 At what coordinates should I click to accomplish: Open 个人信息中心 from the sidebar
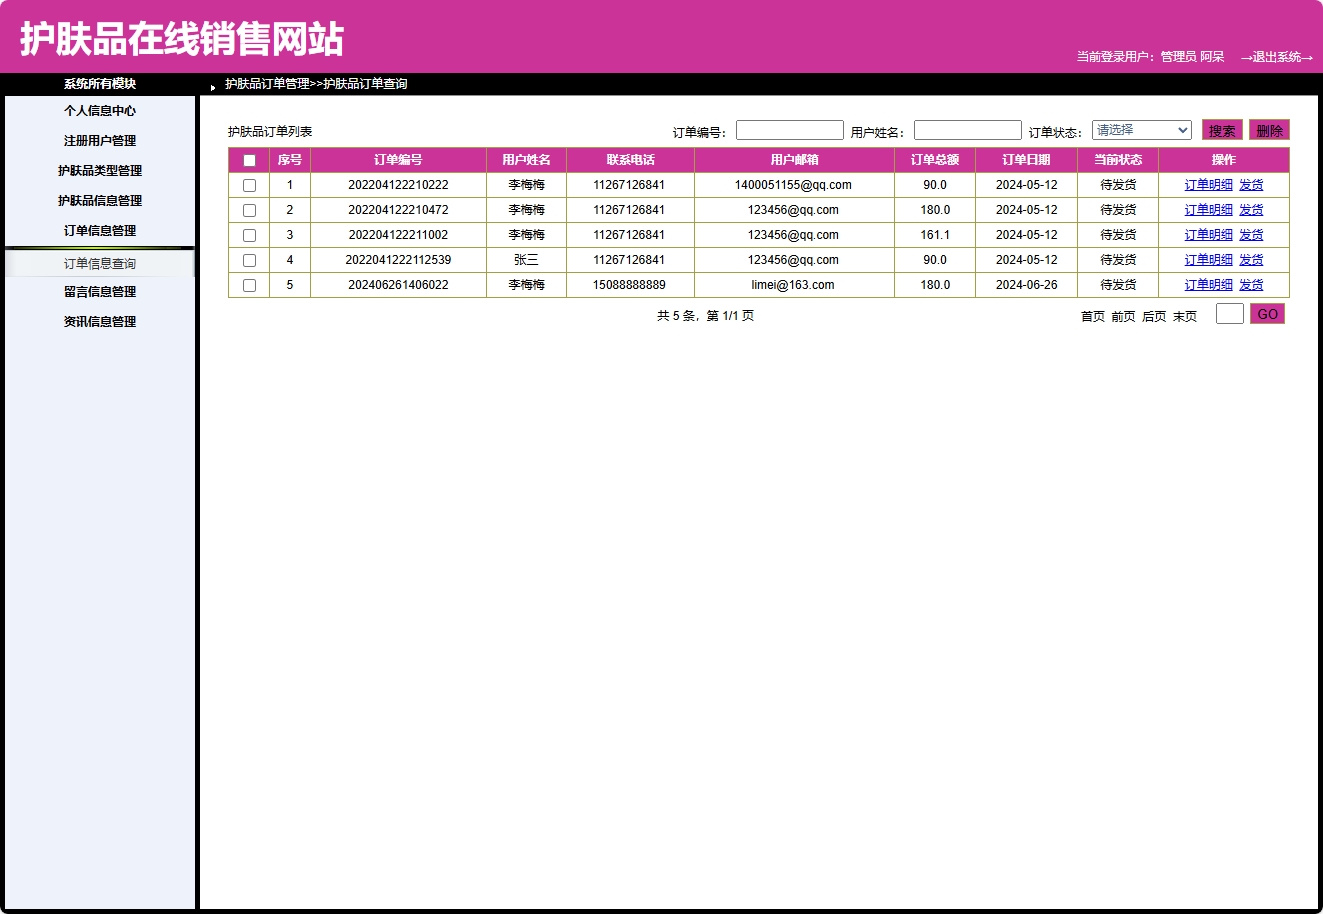[x=100, y=111]
